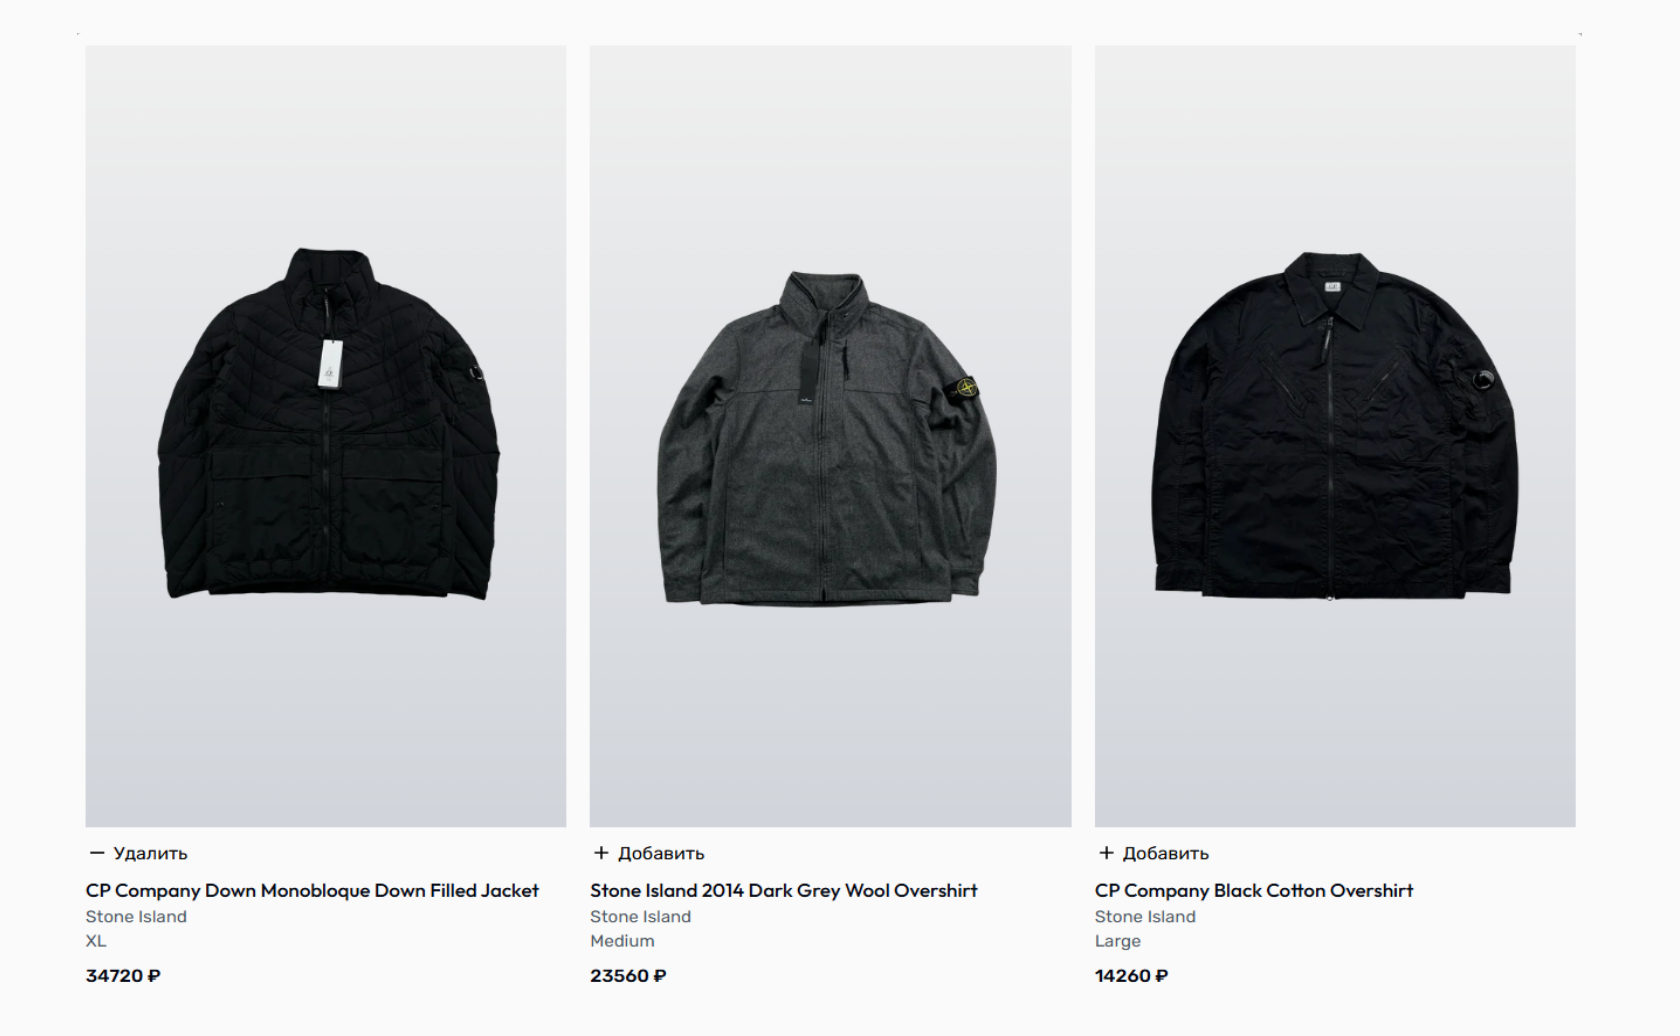Click the XL size label
Screen dimensions: 1680x1036
point(96,941)
